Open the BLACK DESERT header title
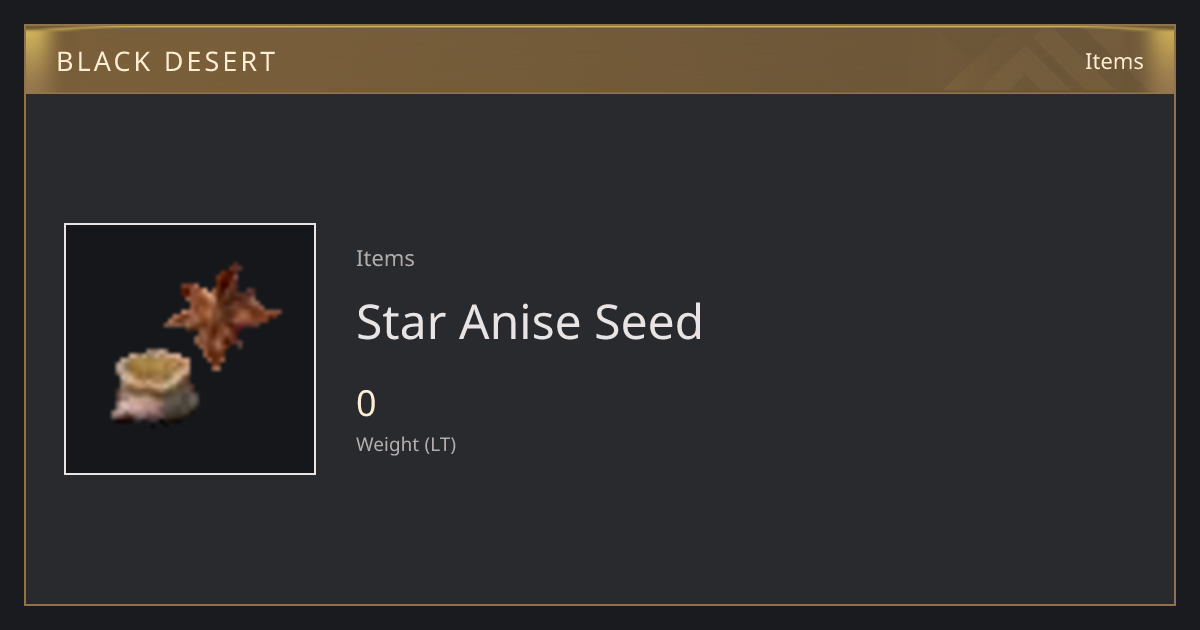The height and width of the screenshot is (630, 1200). click(x=166, y=62)
